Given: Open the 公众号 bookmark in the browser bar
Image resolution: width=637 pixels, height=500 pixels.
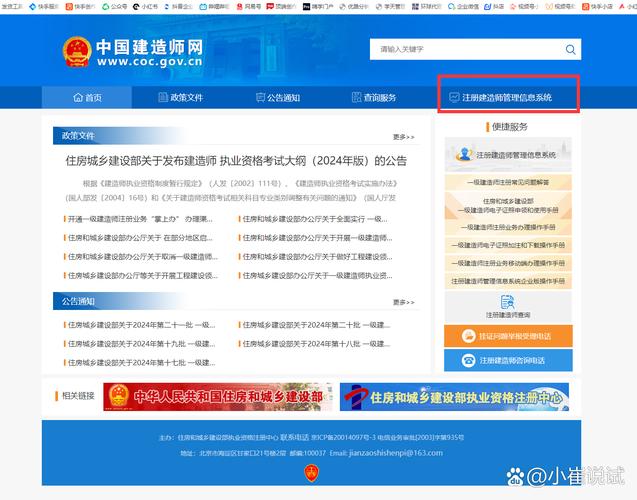Looking at the screenshot, I should tap(115, 6).
